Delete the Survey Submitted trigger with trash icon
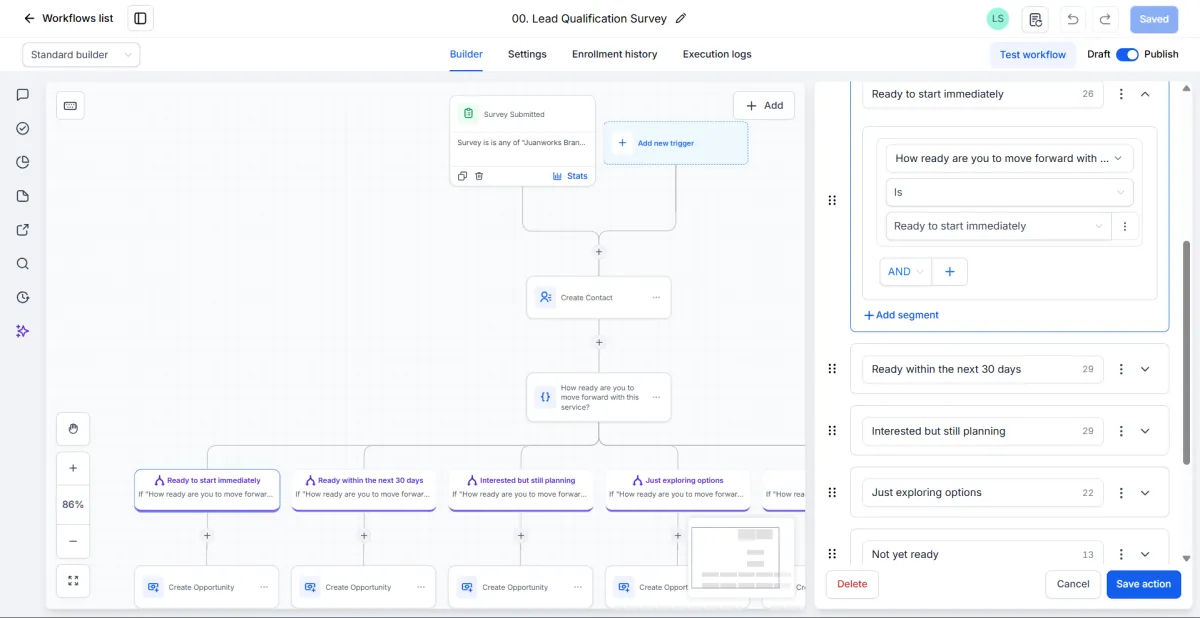The image size is (1200, 618). [x=479, y=176]
